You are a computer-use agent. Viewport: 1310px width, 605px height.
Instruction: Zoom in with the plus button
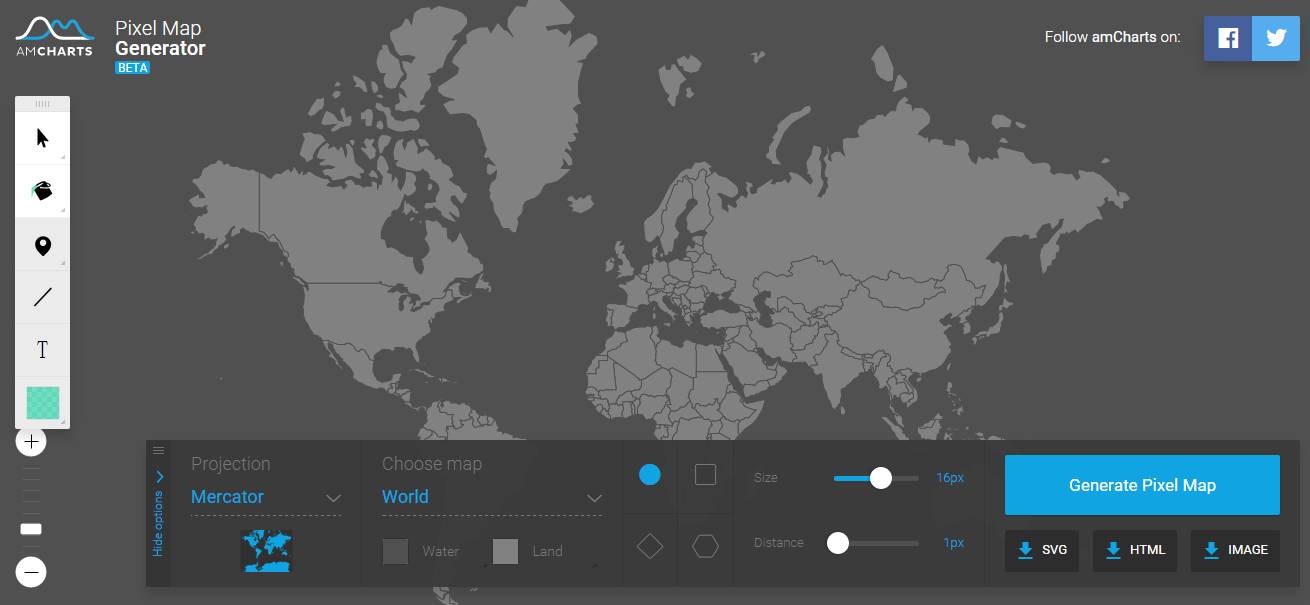click(31, 441)
